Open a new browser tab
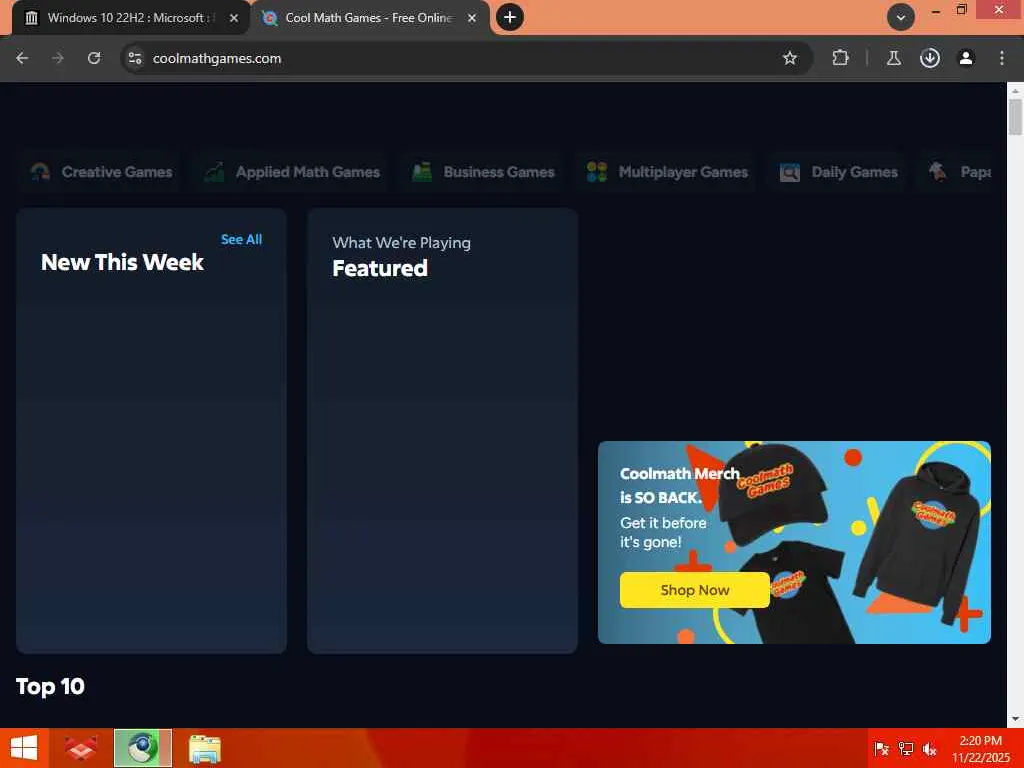The height and width of the screenshot is (768, 1024). [x=509, y=17]
